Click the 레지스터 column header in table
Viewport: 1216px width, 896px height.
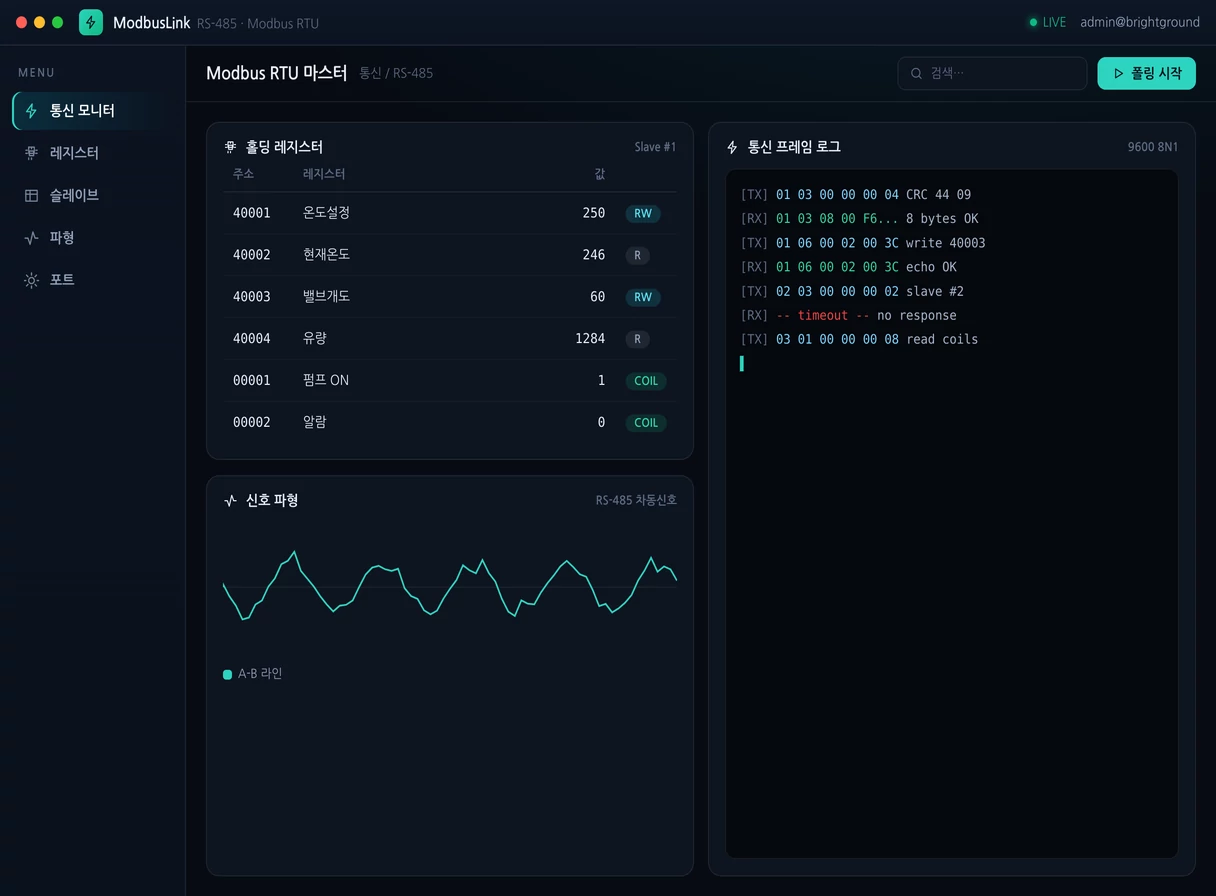[x=324, y=174]
